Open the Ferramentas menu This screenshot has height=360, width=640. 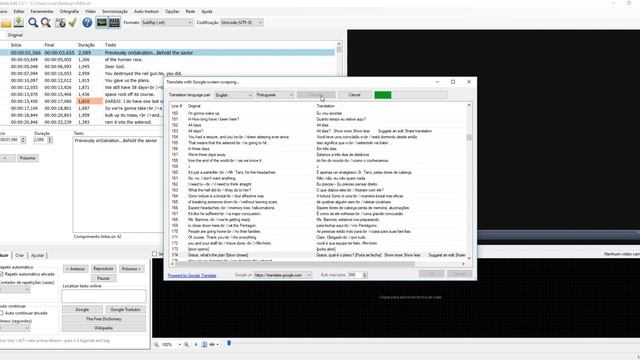point(42,11)
